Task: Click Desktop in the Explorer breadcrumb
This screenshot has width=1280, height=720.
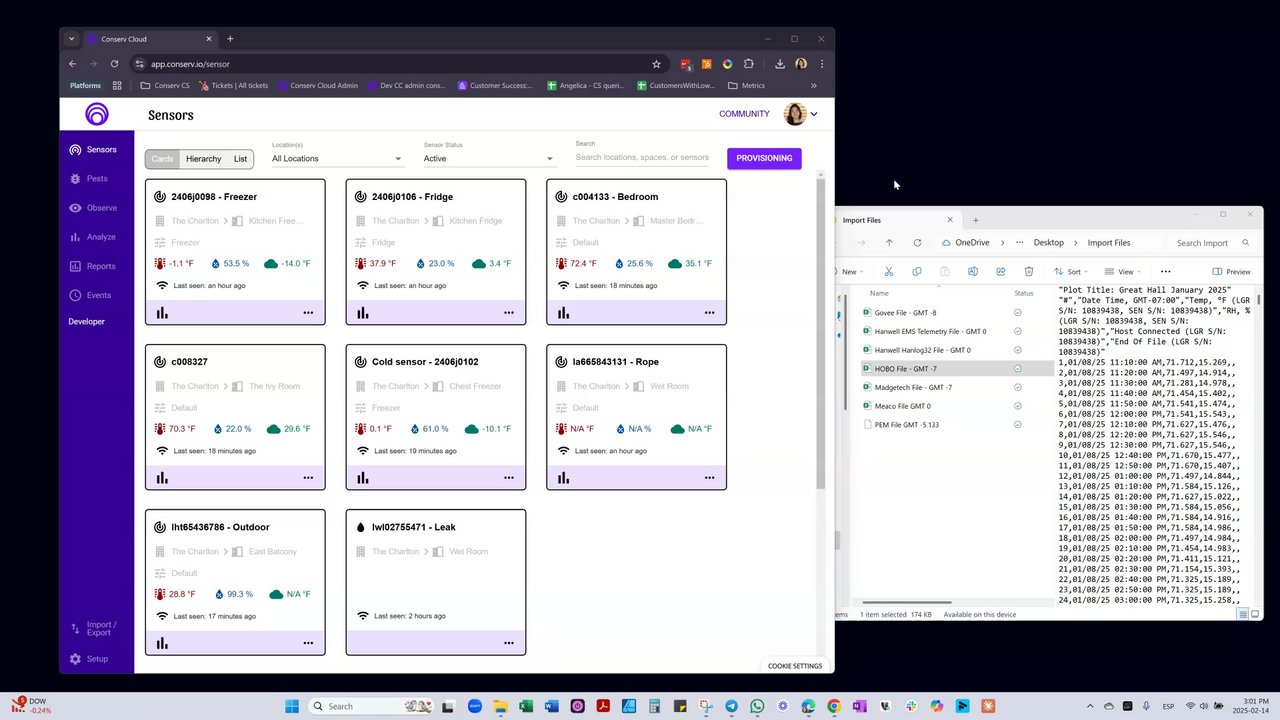Action: coord(1049,243)
